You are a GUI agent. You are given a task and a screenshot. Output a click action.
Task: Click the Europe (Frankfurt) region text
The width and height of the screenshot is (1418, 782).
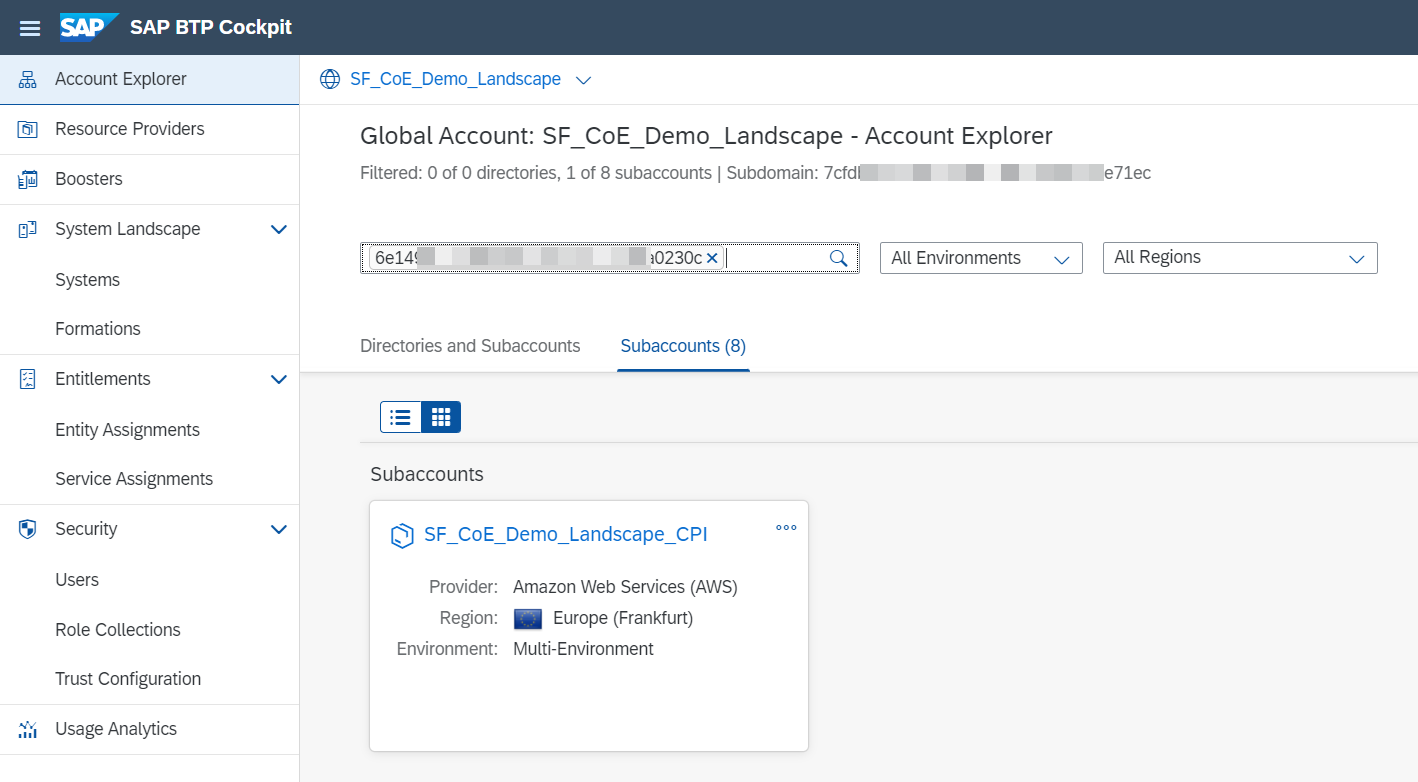(623, 618)
